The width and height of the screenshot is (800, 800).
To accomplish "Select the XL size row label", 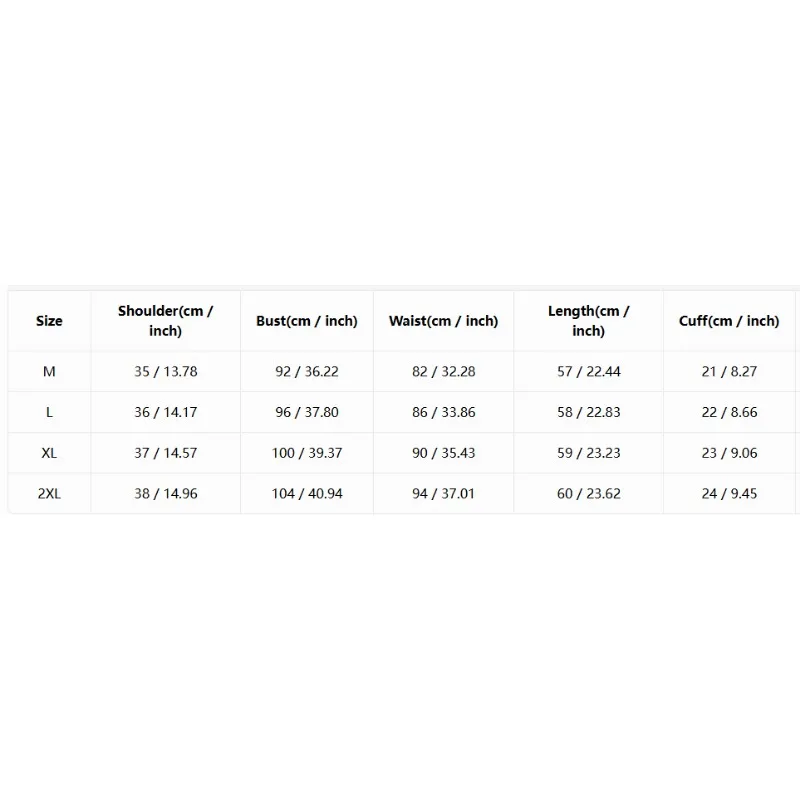I will coord(49,453).
